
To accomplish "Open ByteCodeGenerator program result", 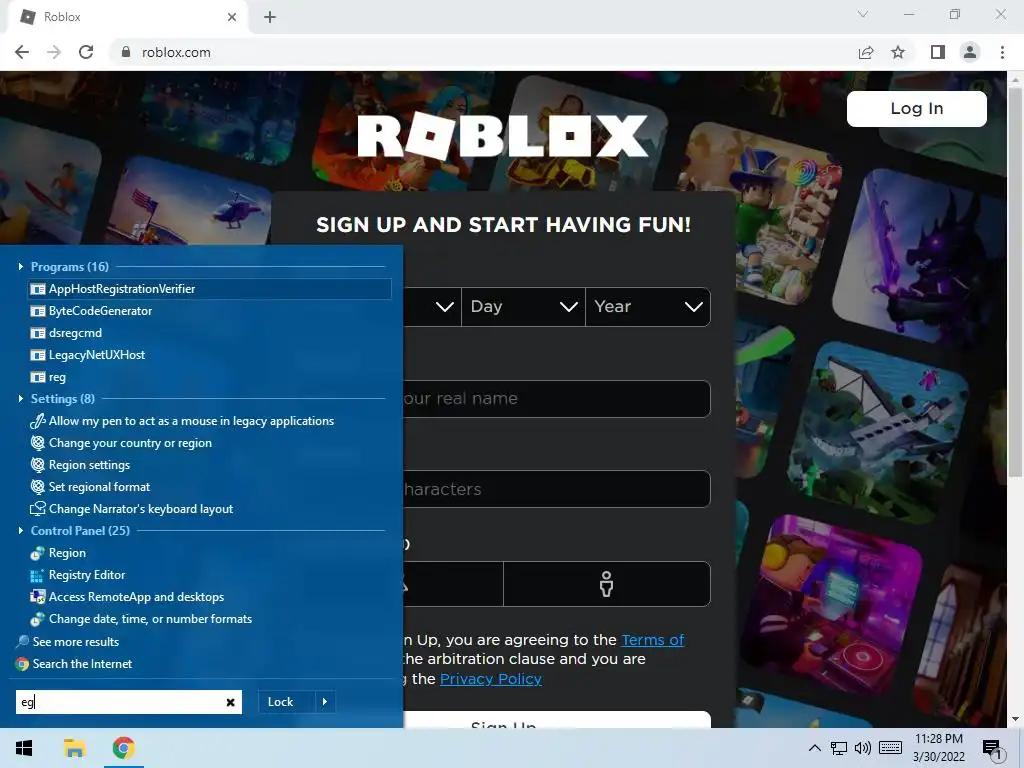I will coord(210,311).
